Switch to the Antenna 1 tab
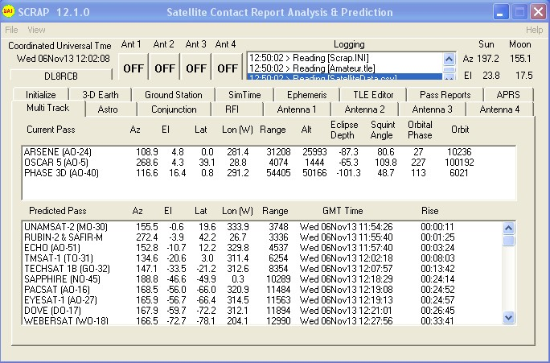 click(296, 109)
